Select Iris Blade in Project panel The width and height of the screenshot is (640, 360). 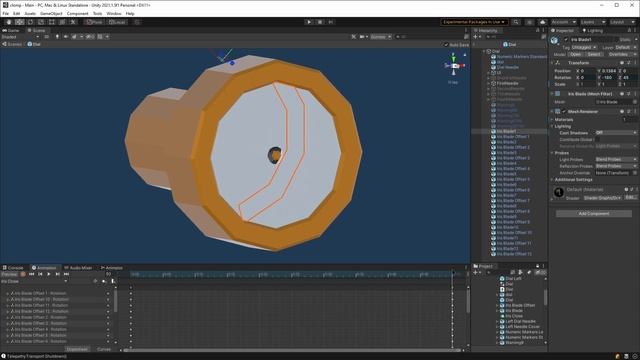pos(513,311)
